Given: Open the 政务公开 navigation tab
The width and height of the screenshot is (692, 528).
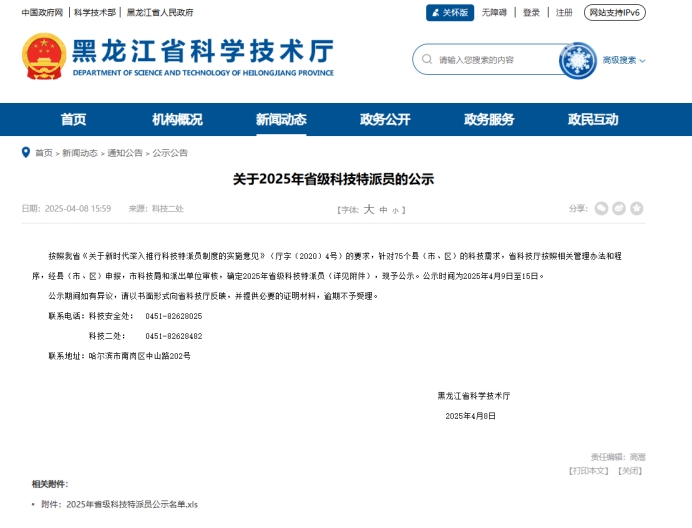Looking at the screenshot, I should click(385, 120).
